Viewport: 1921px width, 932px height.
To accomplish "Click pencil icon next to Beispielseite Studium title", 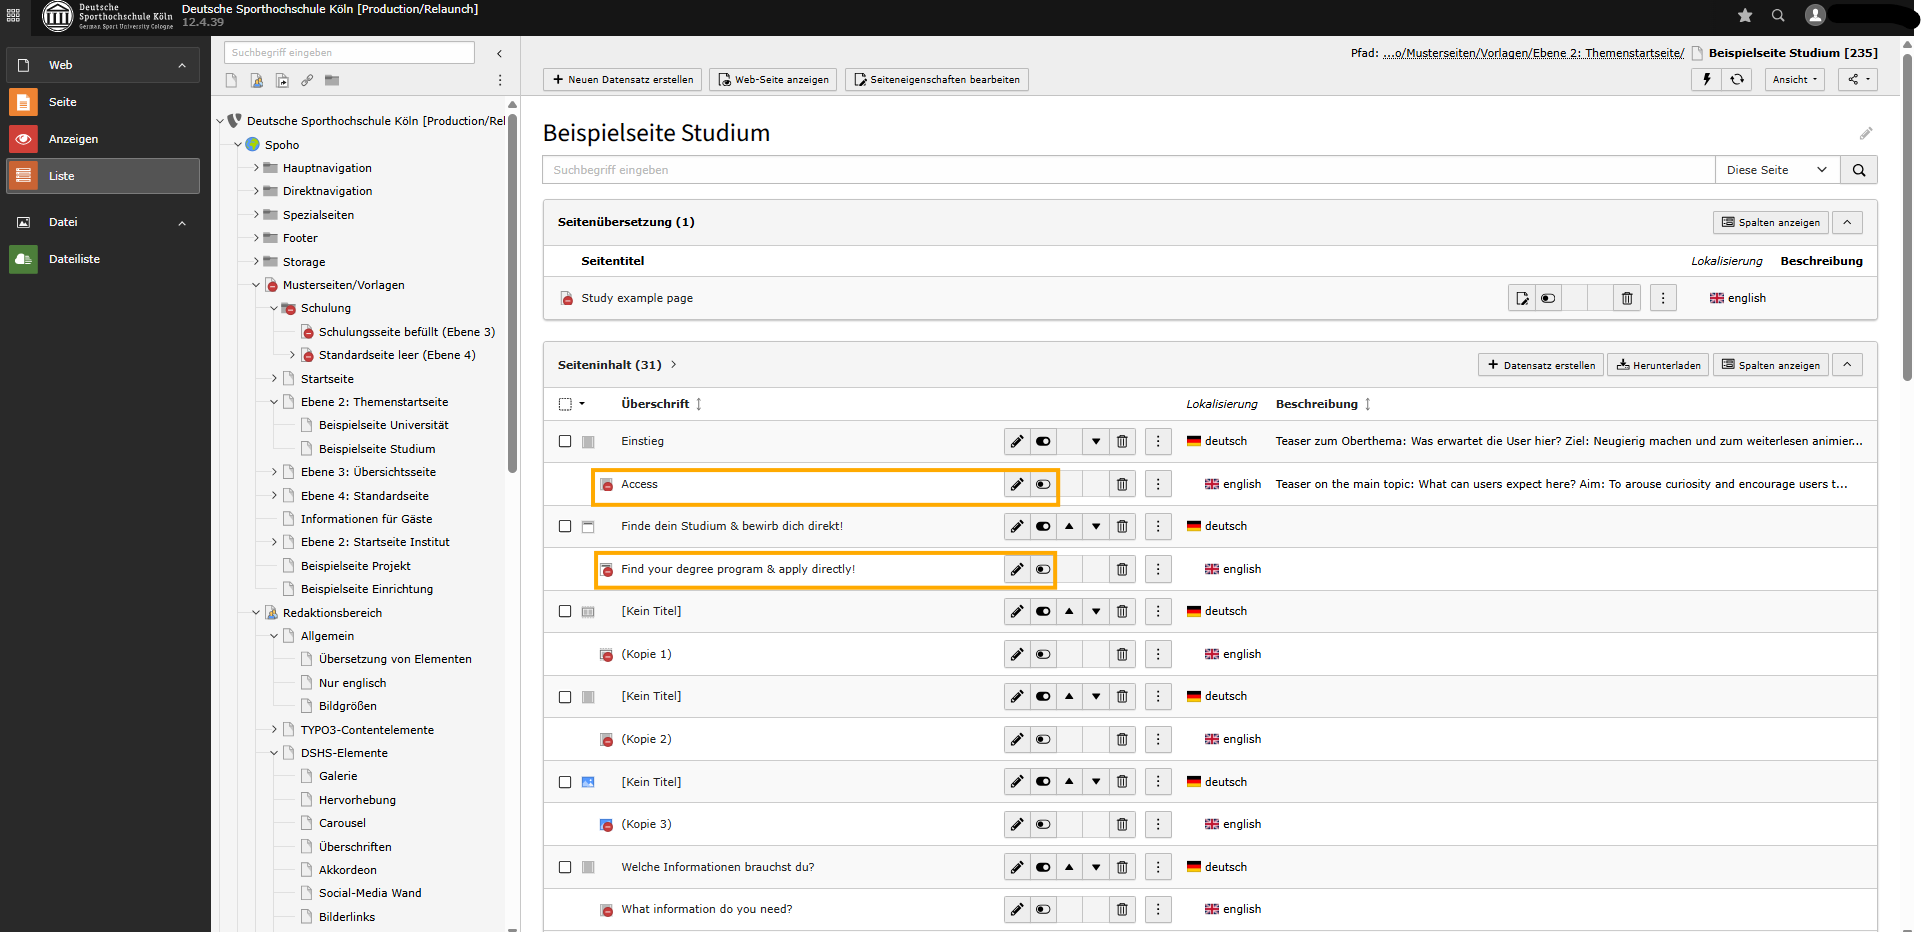I will pos(1865,134).
